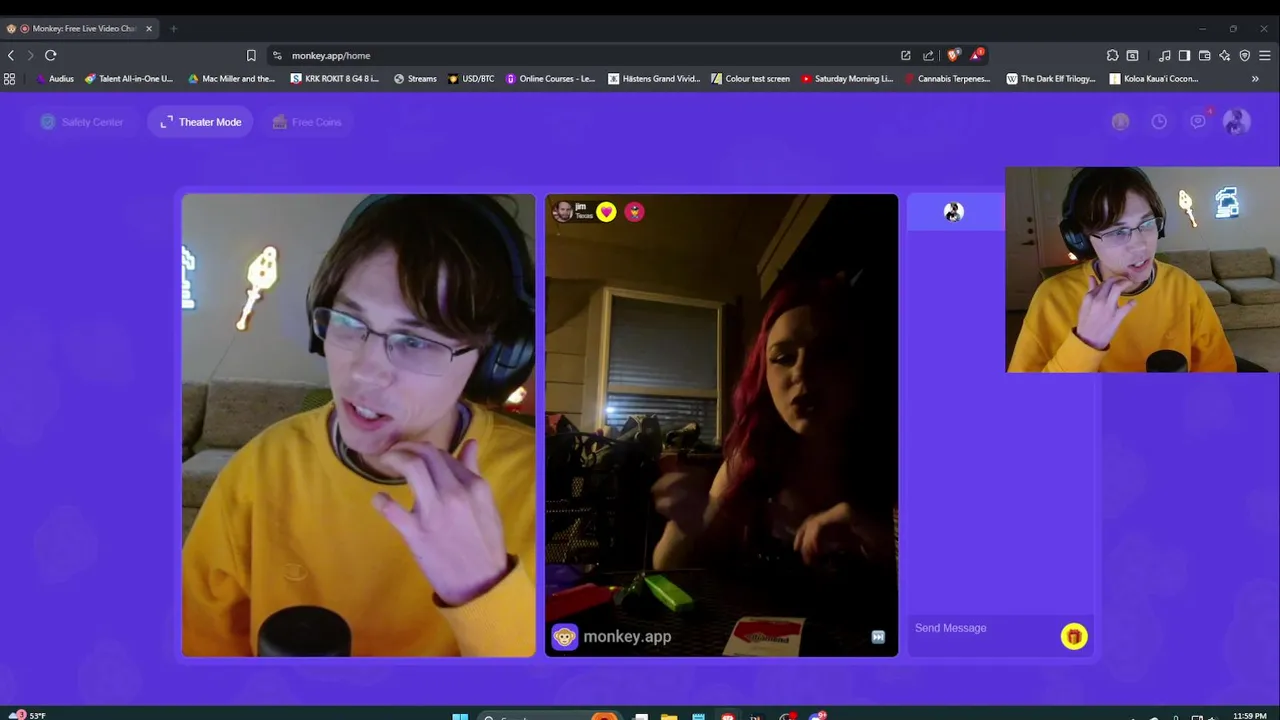Toggle the browser sidebar panel

pyautogui.click(x=1184, y=56)
